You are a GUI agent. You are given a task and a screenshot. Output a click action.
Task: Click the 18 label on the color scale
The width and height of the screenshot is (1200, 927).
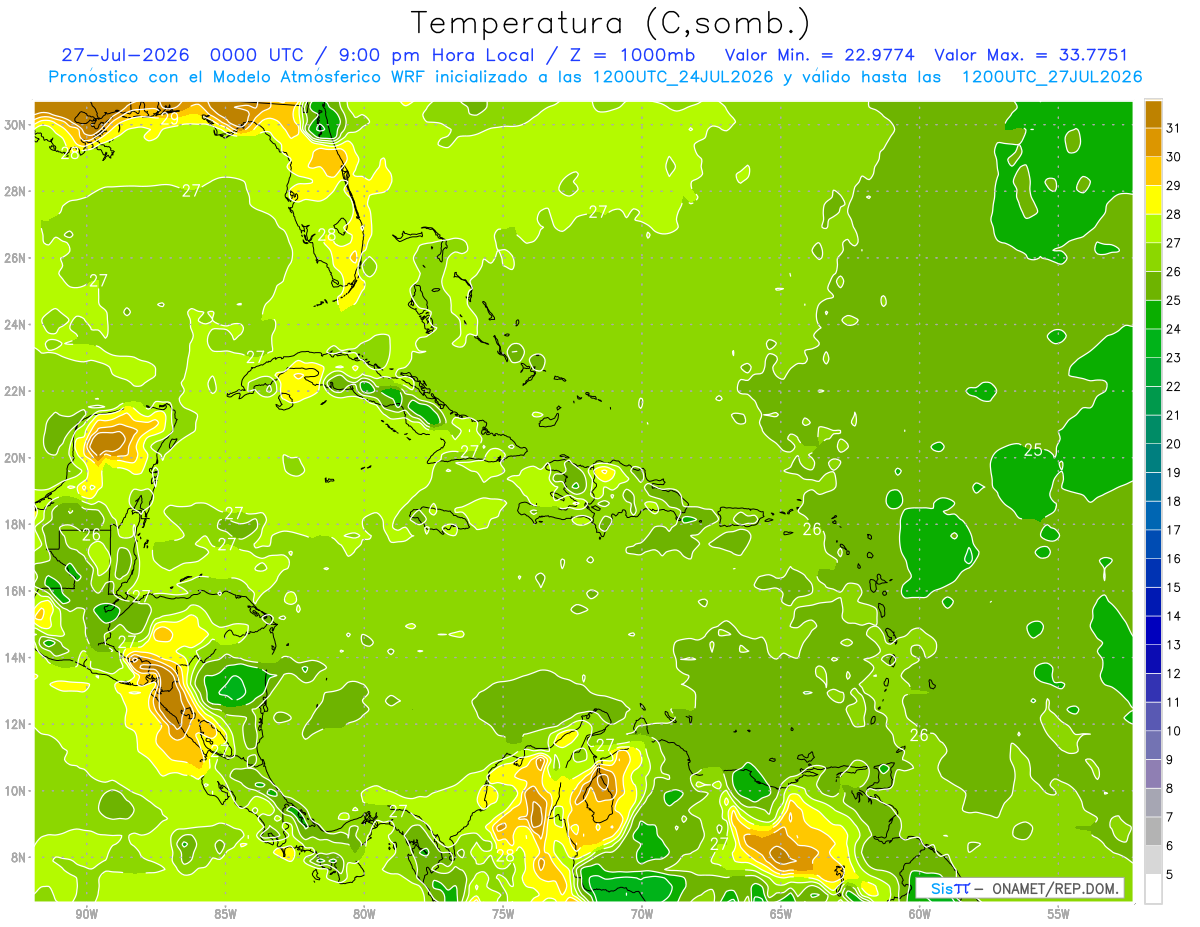[1174, 501]
